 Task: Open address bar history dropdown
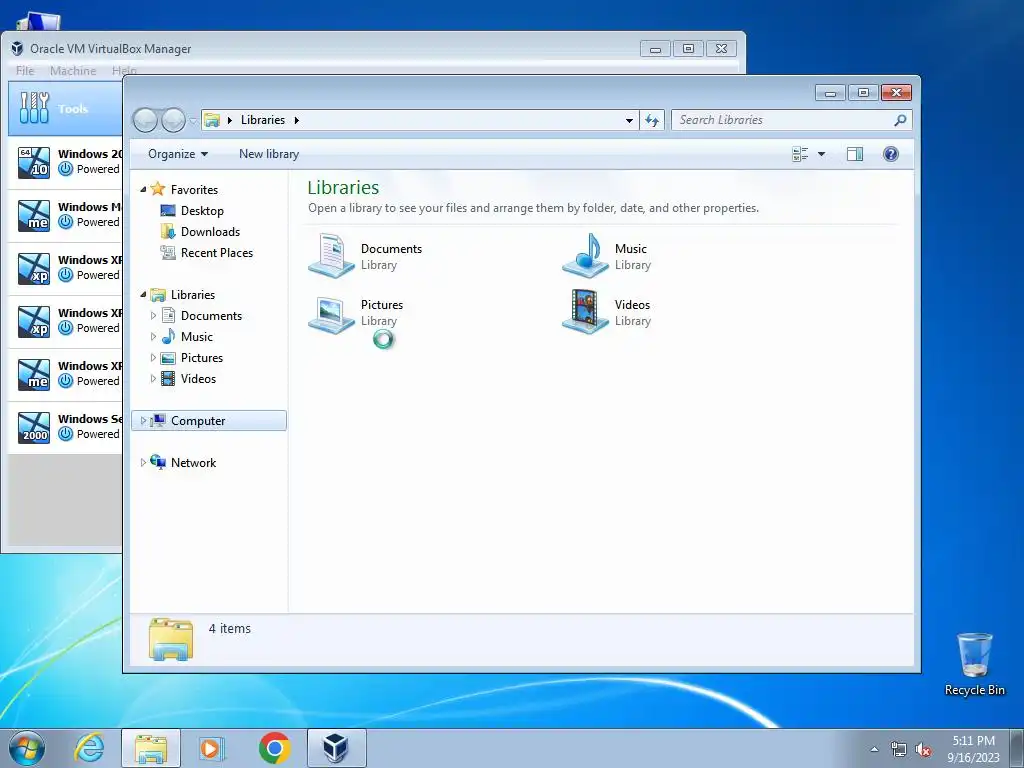tap(629, 120)
